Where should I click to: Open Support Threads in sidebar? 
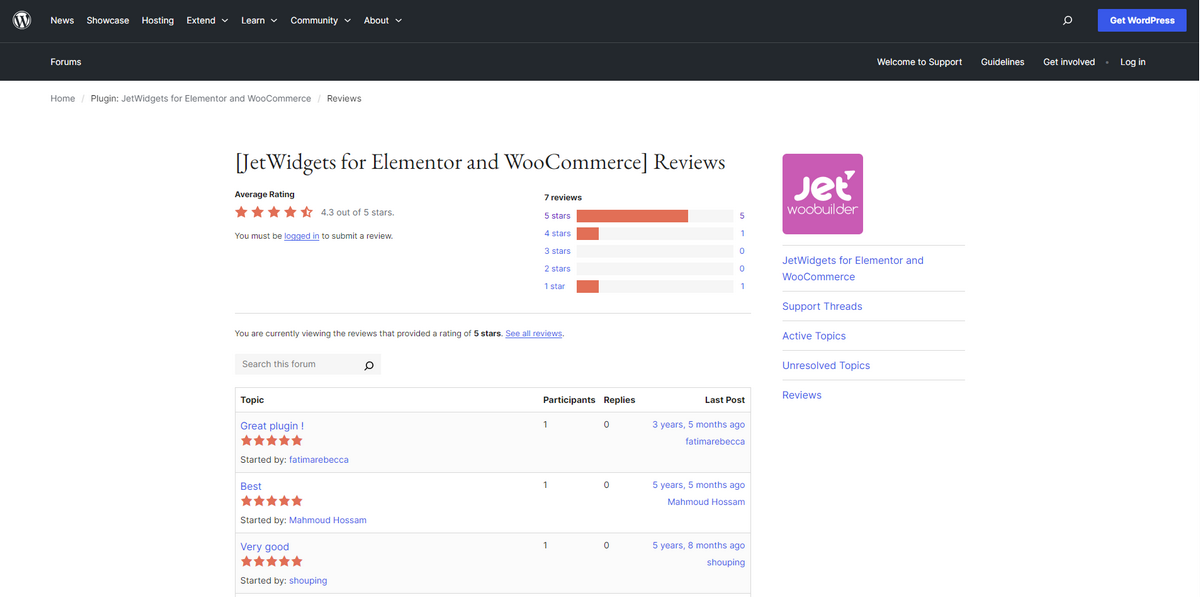822,306
